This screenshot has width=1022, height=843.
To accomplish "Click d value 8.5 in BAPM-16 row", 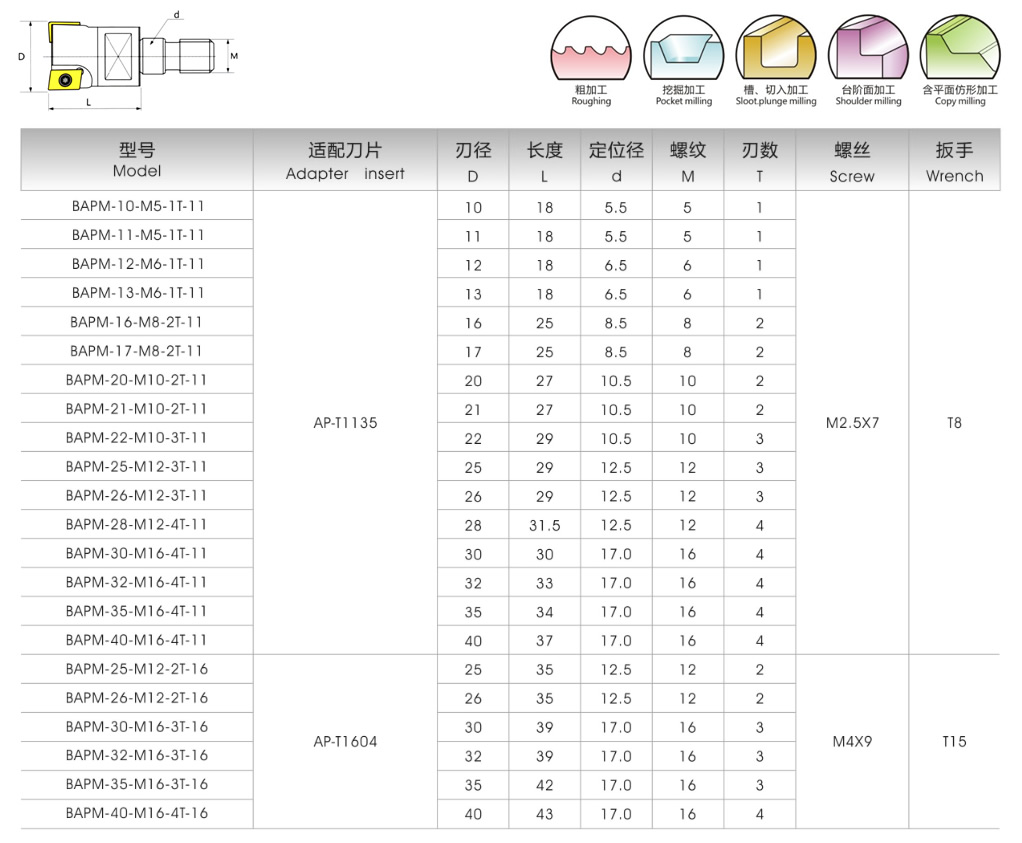I will point(616,323).
